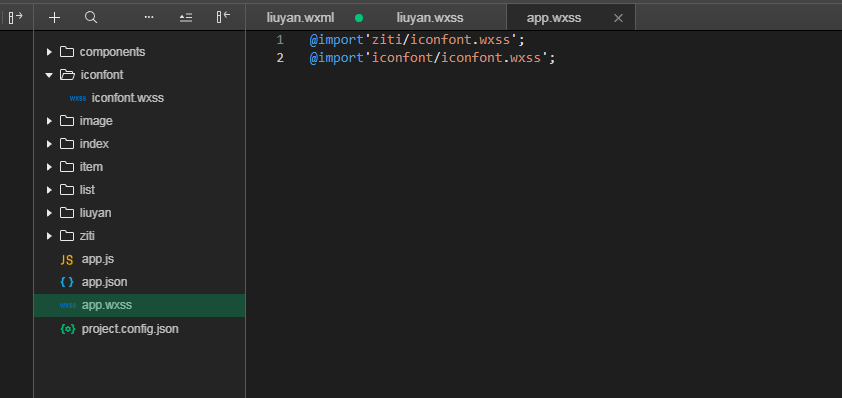Select the app.wxss file in tree
842x398 pixels.
tap(139, 305)
